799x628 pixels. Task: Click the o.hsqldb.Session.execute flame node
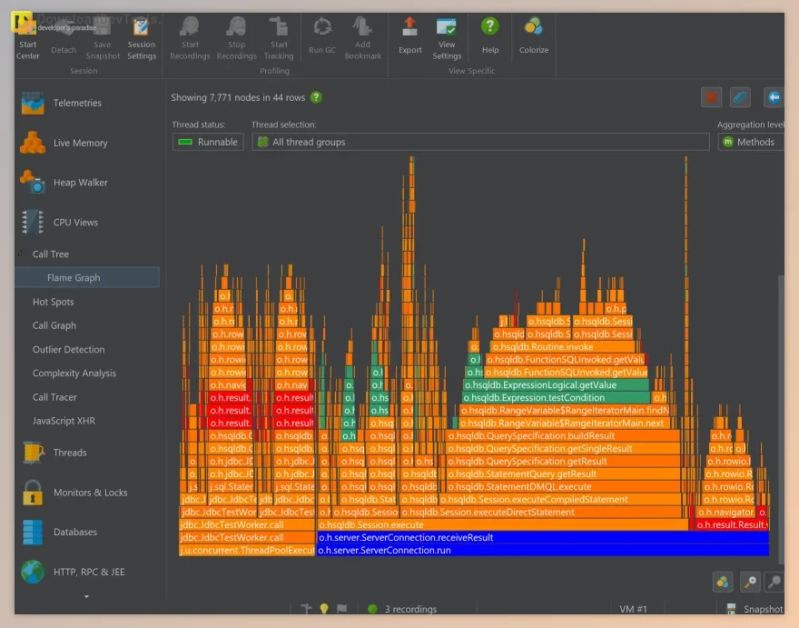coord(502,525)
